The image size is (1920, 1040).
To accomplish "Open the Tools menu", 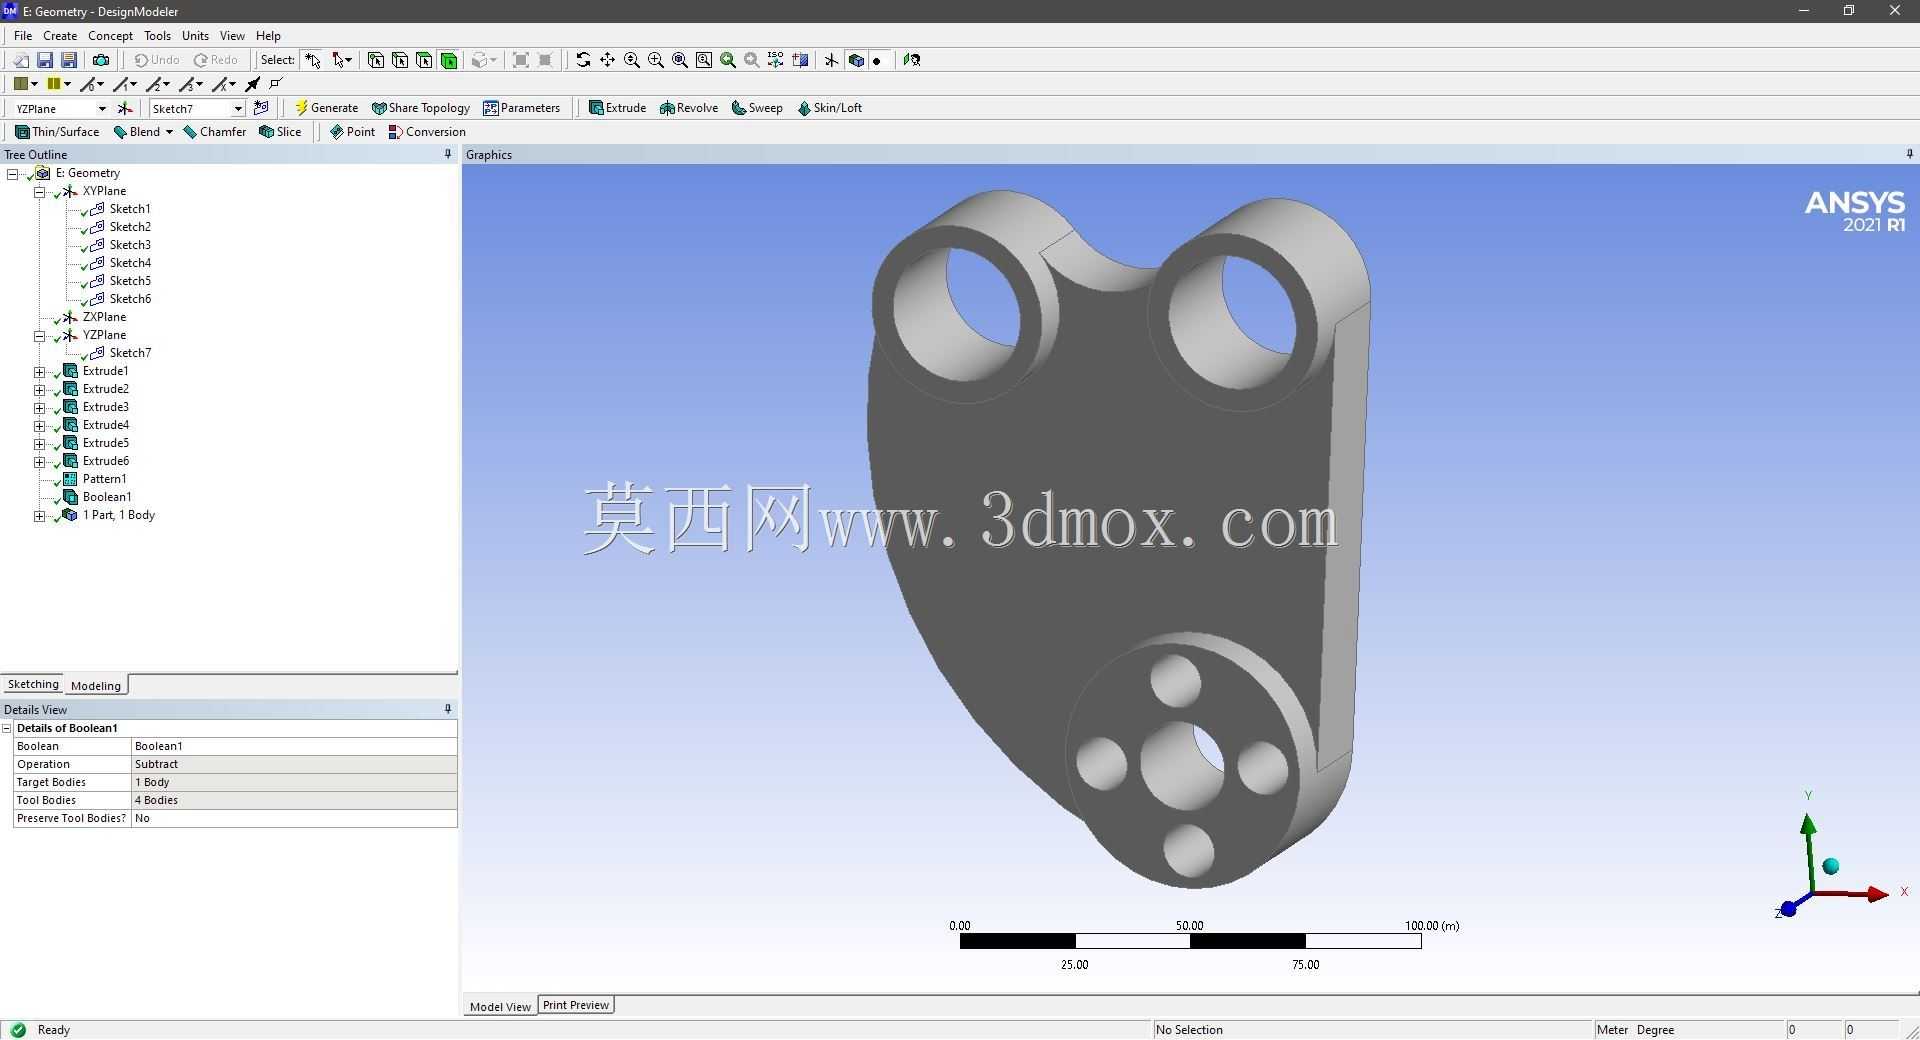I will [157, 35].
